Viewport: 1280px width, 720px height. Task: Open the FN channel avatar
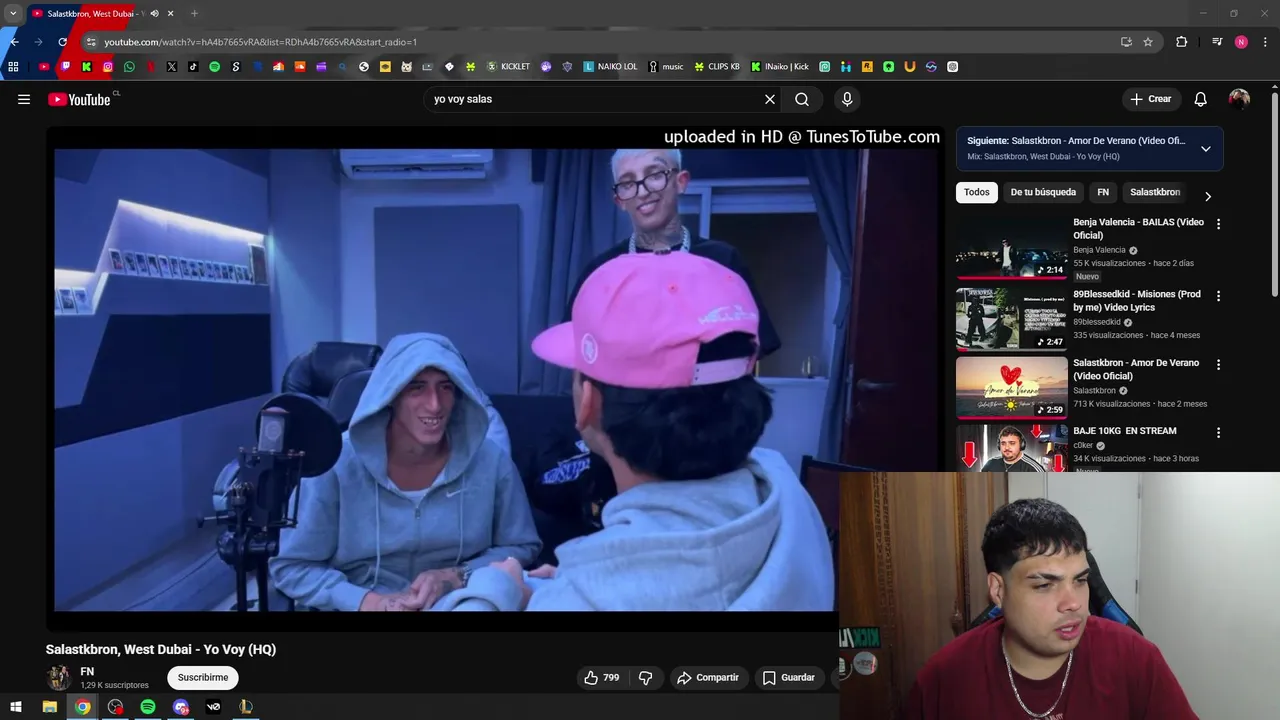coord(59,677)
